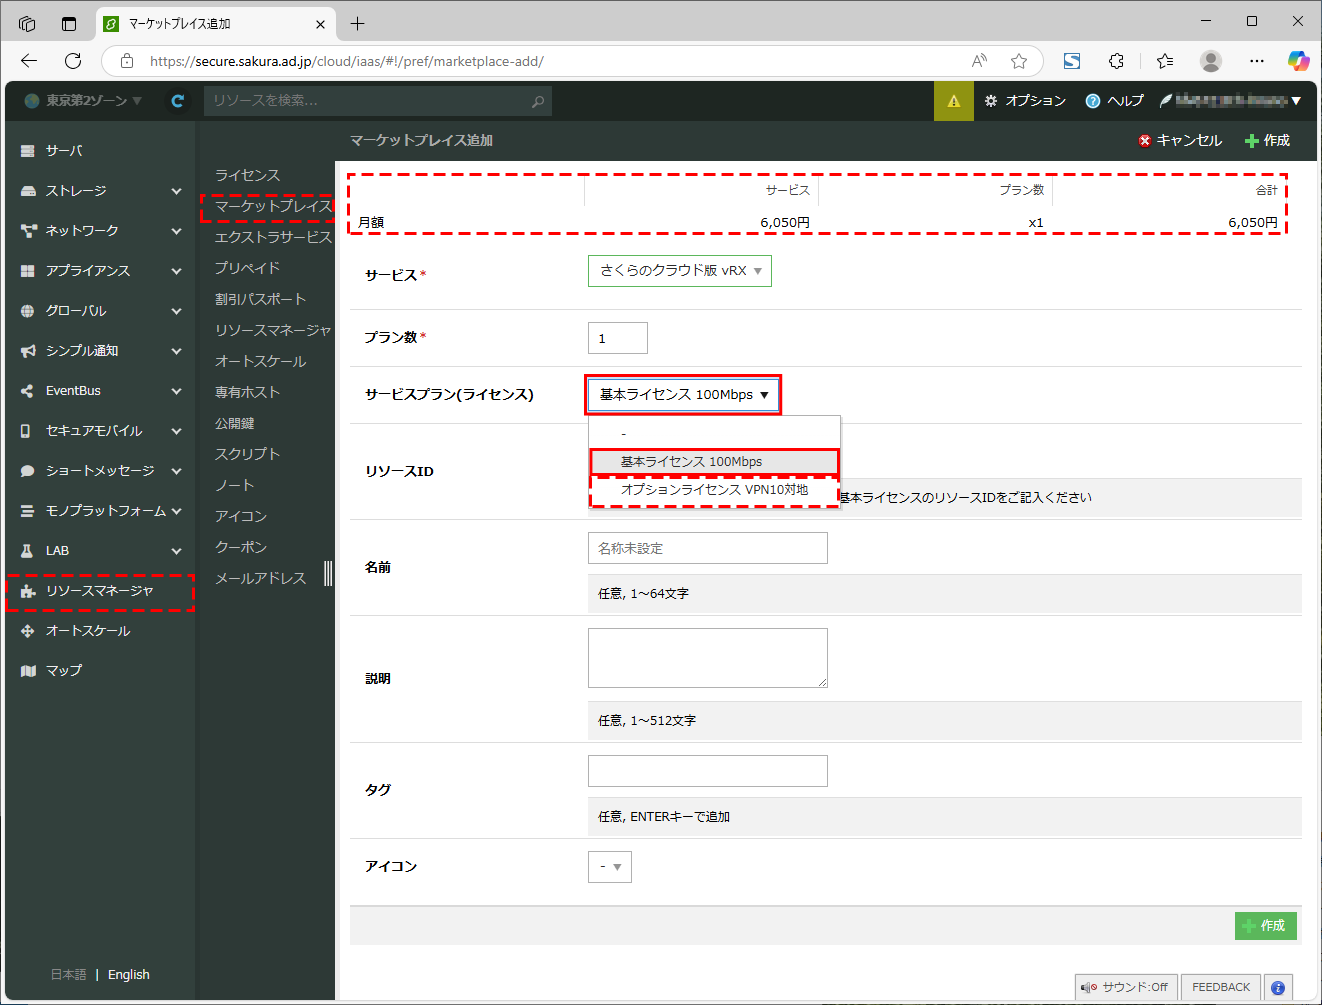
Task: Click the モノプラットフォーム icon
Action: coord(28,511)
